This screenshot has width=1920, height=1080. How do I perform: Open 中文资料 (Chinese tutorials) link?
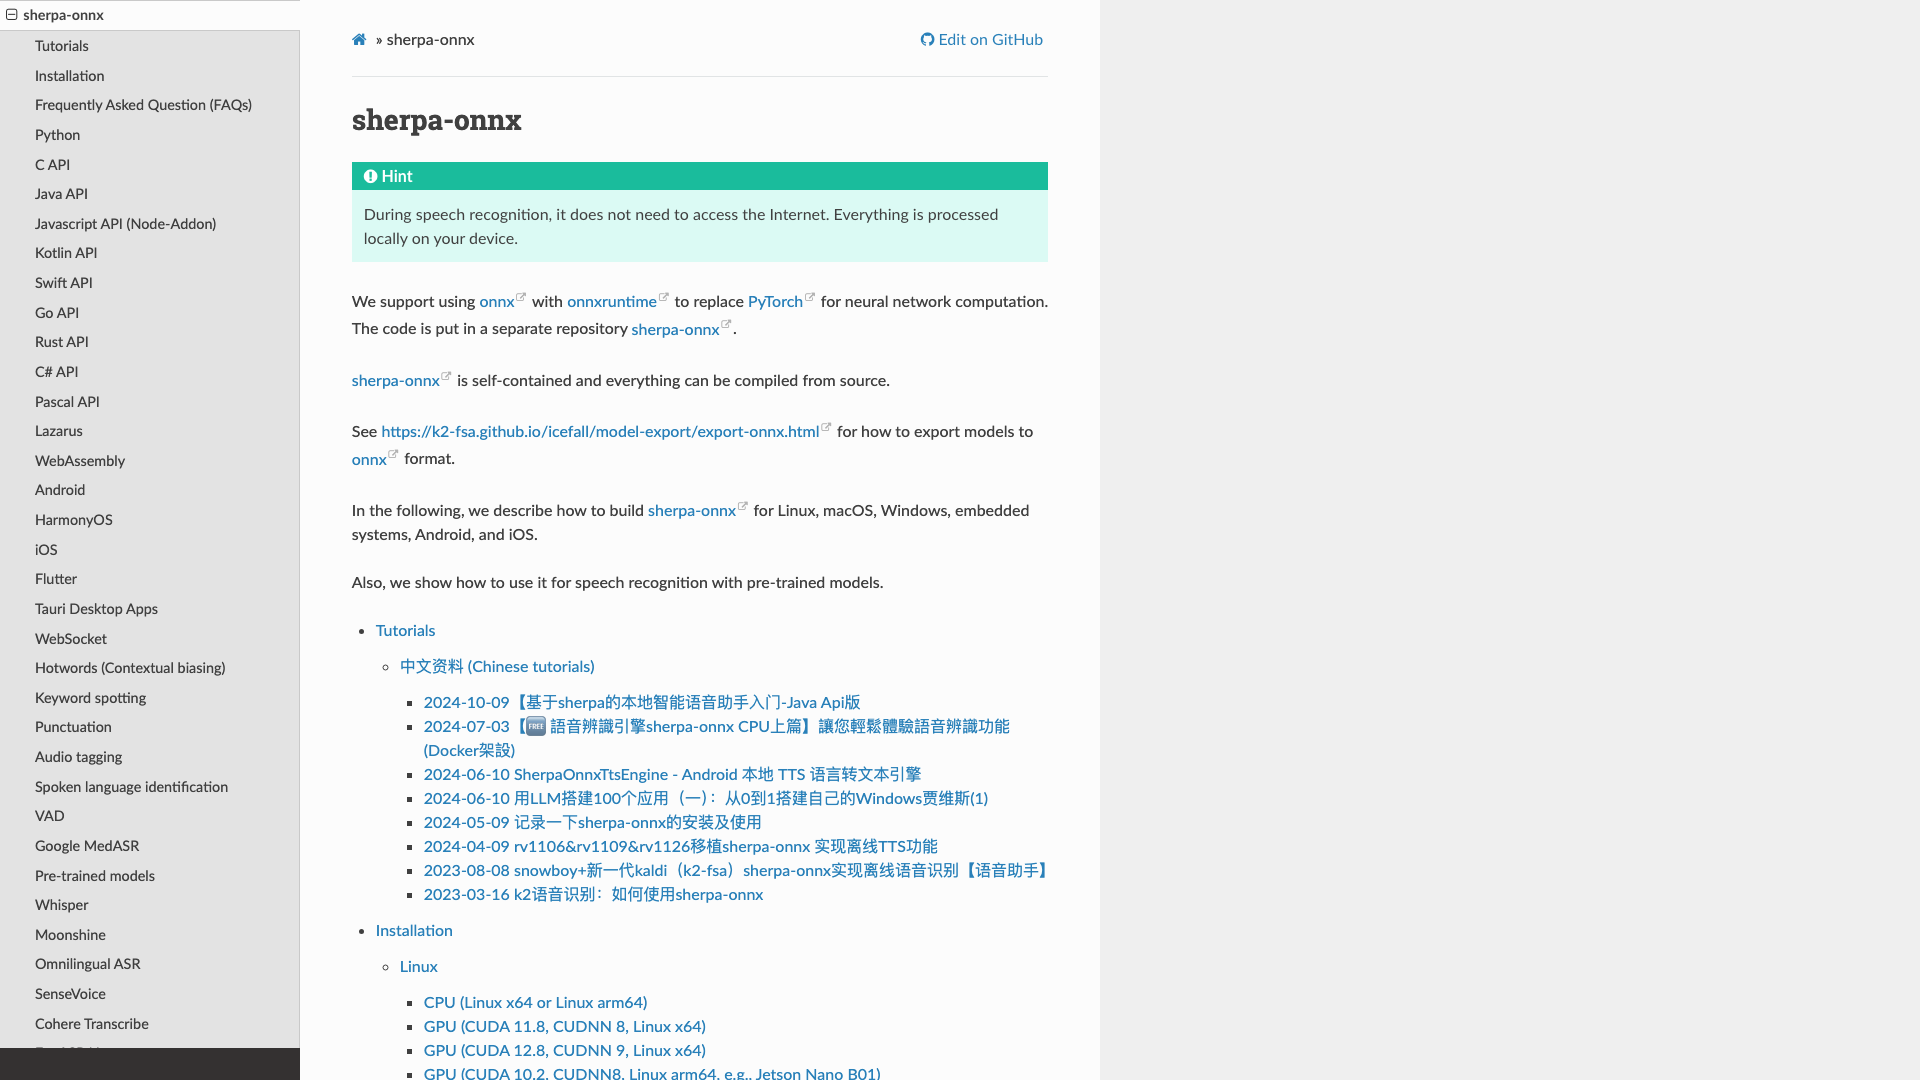[x=497, y=666]
